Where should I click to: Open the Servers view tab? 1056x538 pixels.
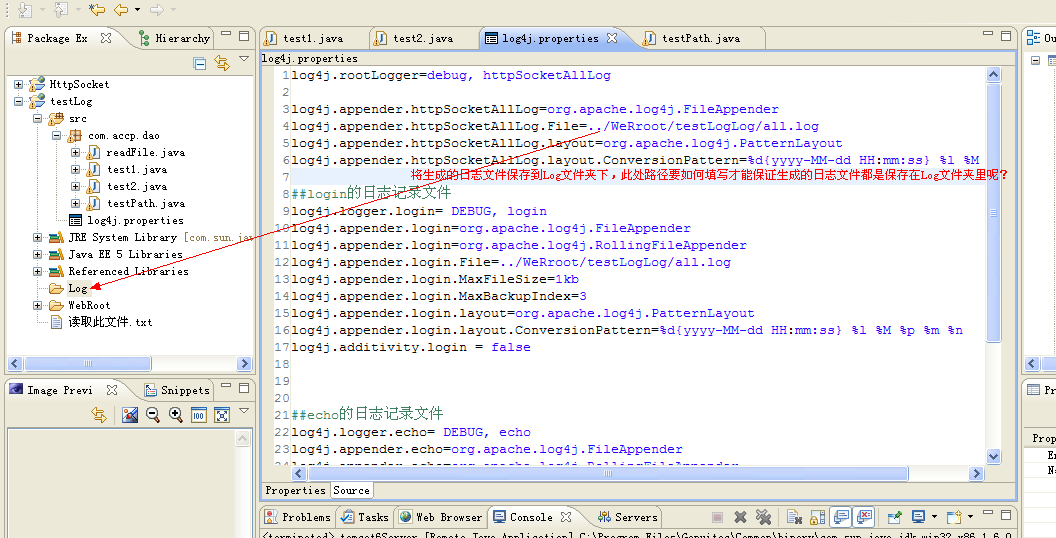pyautogui.click(x=635, y=517)
